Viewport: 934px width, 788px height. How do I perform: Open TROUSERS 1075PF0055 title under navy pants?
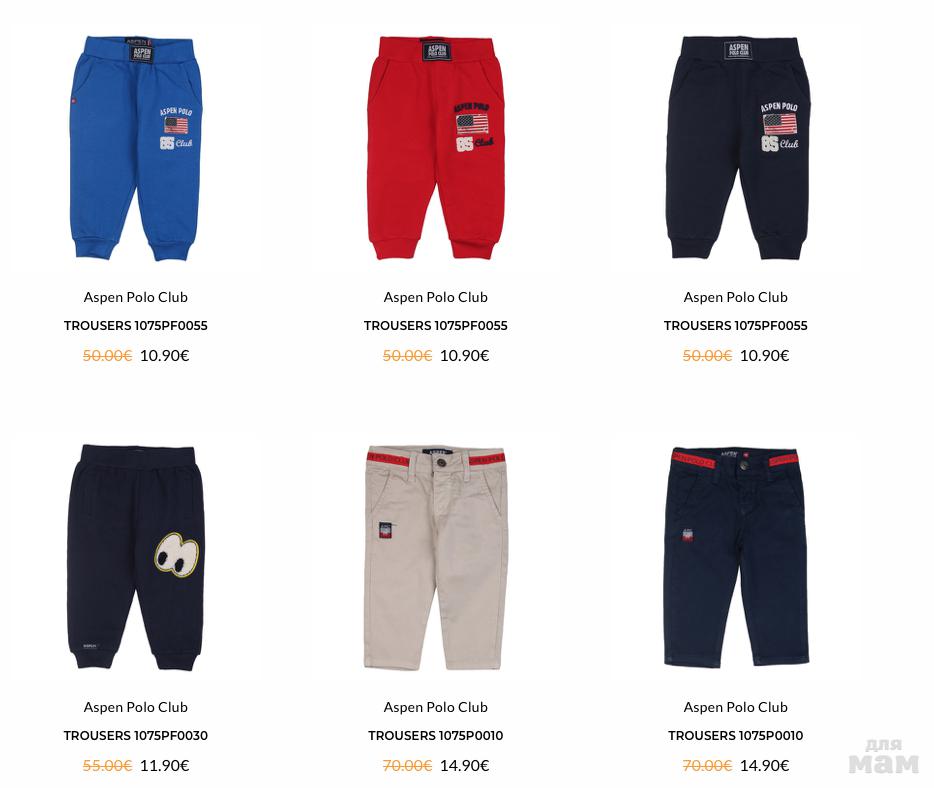[736, 326]
